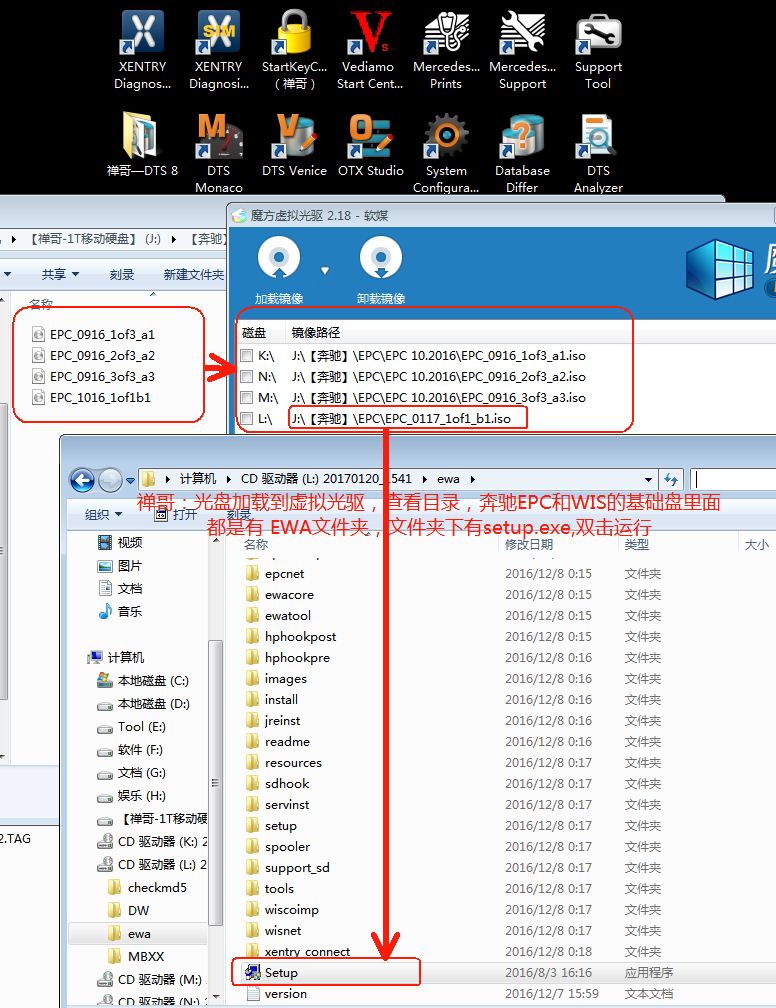Select the hphookpost folder

click(291, 636)
